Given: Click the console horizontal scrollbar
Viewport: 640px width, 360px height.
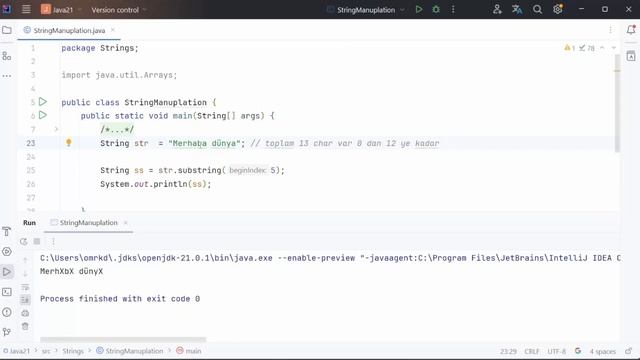Looking at the screenshot, I should click(x=123, y=339).
